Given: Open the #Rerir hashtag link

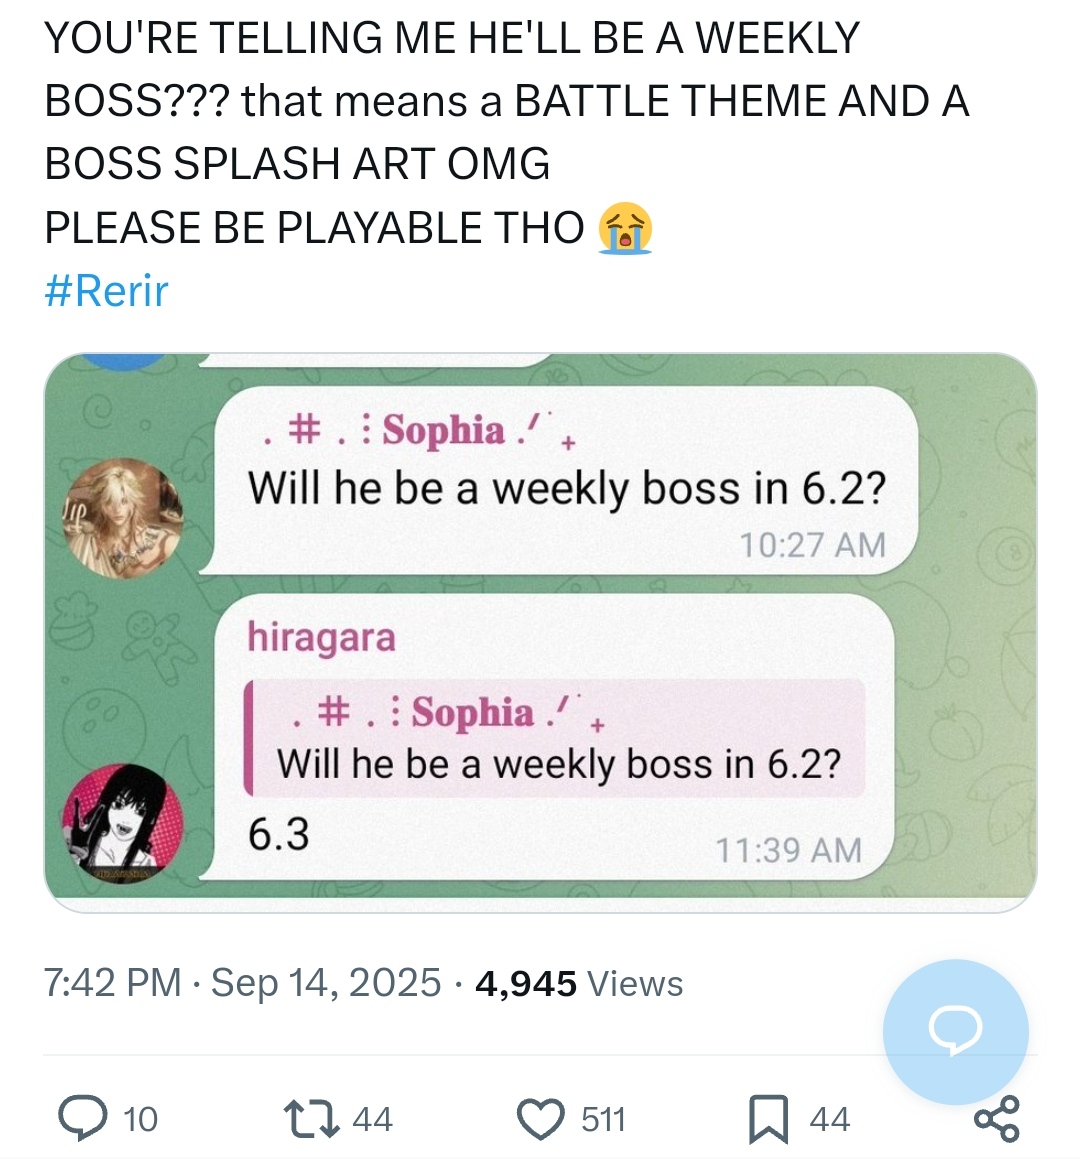Looking at the screenshot, I should [107, 290].
